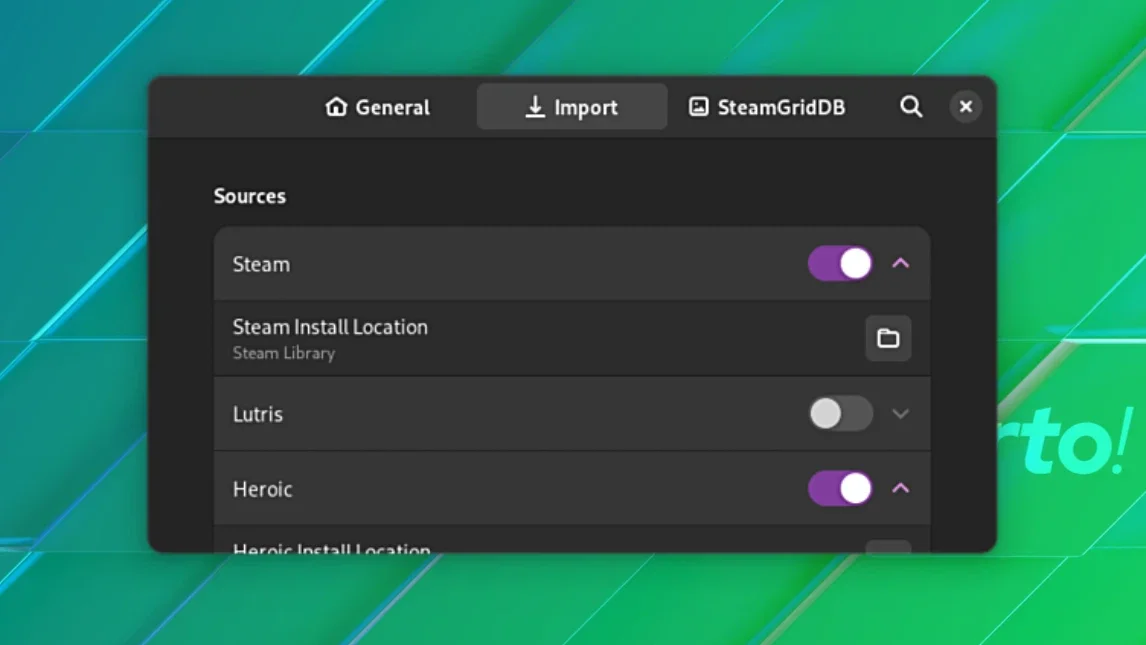Click the Lutris row label
The image size is (1146, 645).
pyautogui.click(x=257, y=414)
